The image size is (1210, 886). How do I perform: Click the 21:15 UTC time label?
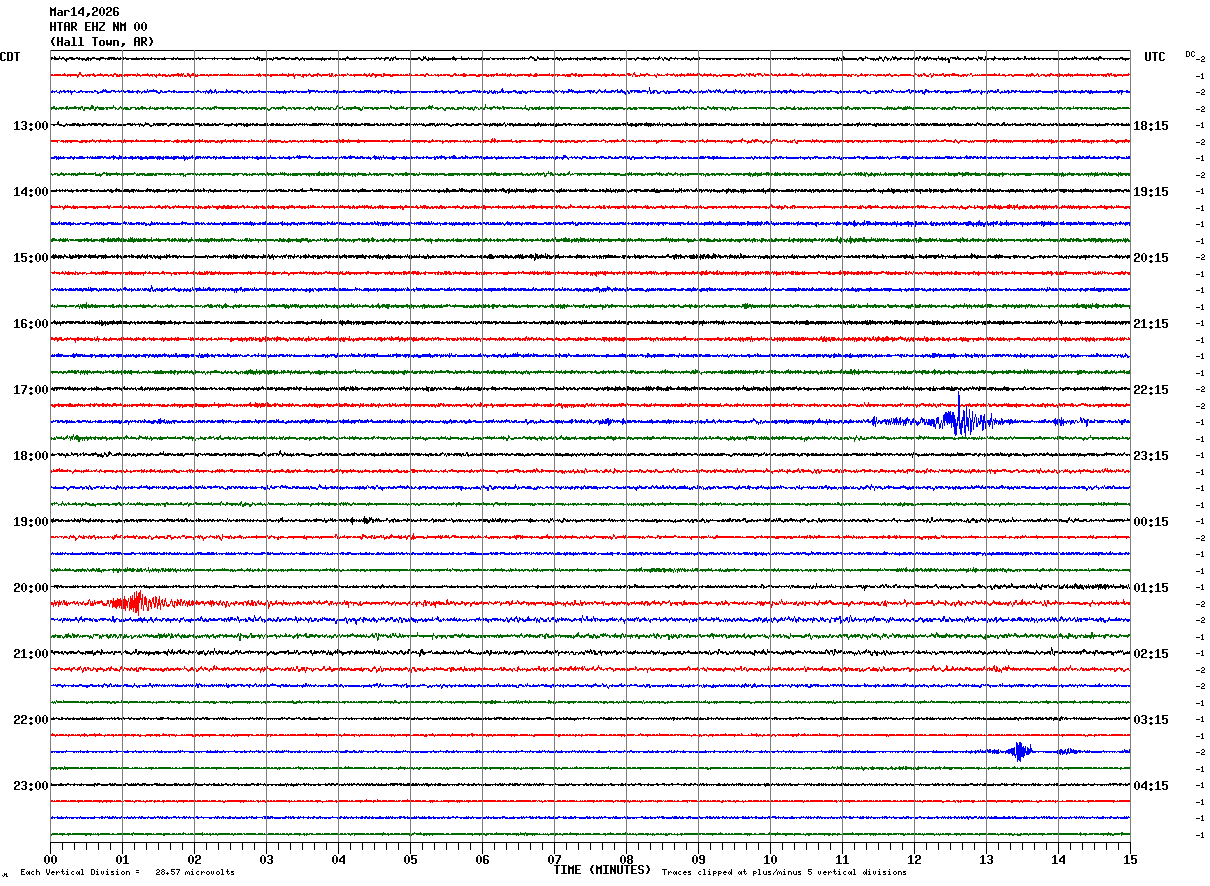pyautogui.click(x=1151, y=324)
